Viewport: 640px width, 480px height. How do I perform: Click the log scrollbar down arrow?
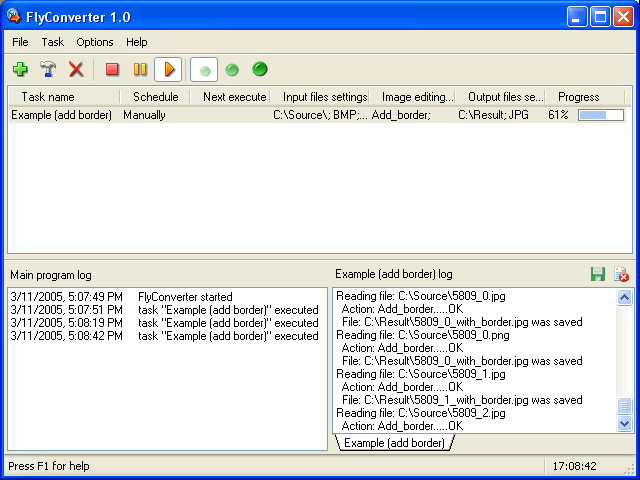[624, 423]
